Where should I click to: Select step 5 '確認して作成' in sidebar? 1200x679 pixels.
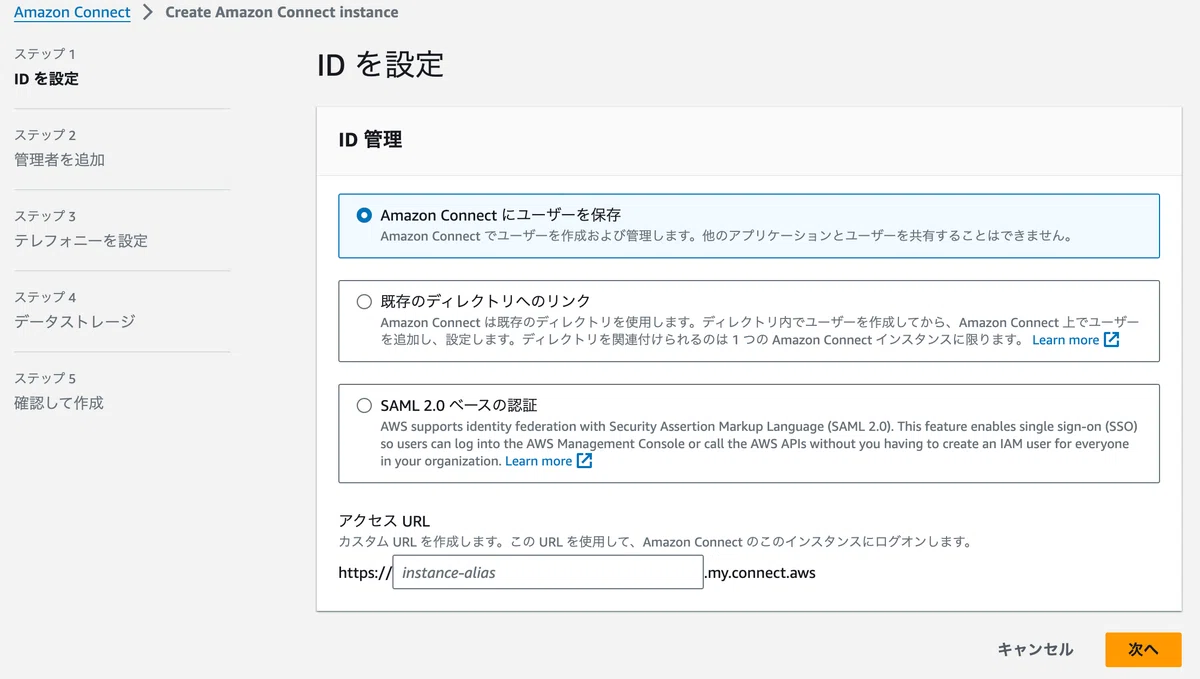pos(59,403)
